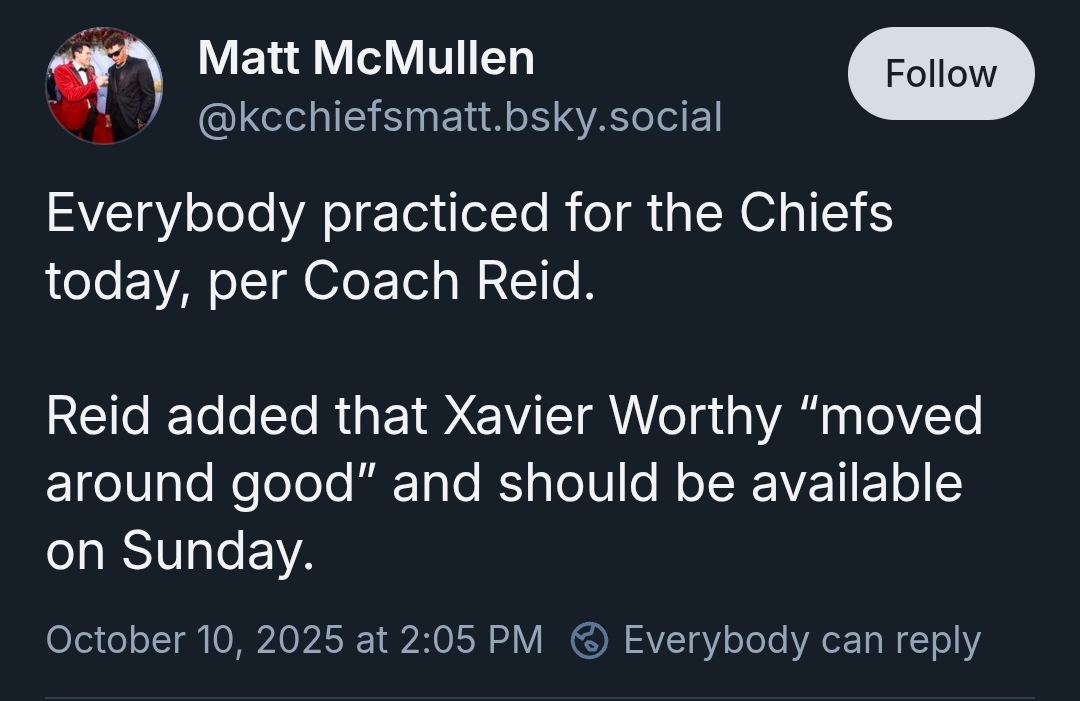Click the quoted phrase "moved around good"
1080x701 pixels.
[x=514, y=449]
